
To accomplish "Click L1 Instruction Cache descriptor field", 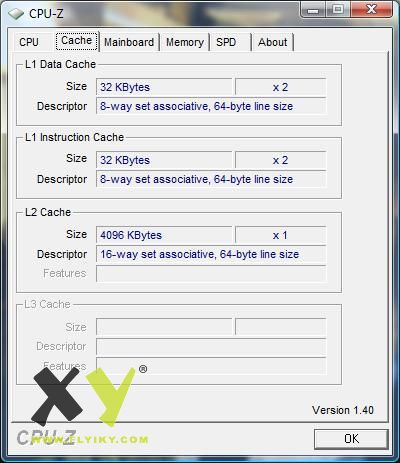I will point(211,179).
